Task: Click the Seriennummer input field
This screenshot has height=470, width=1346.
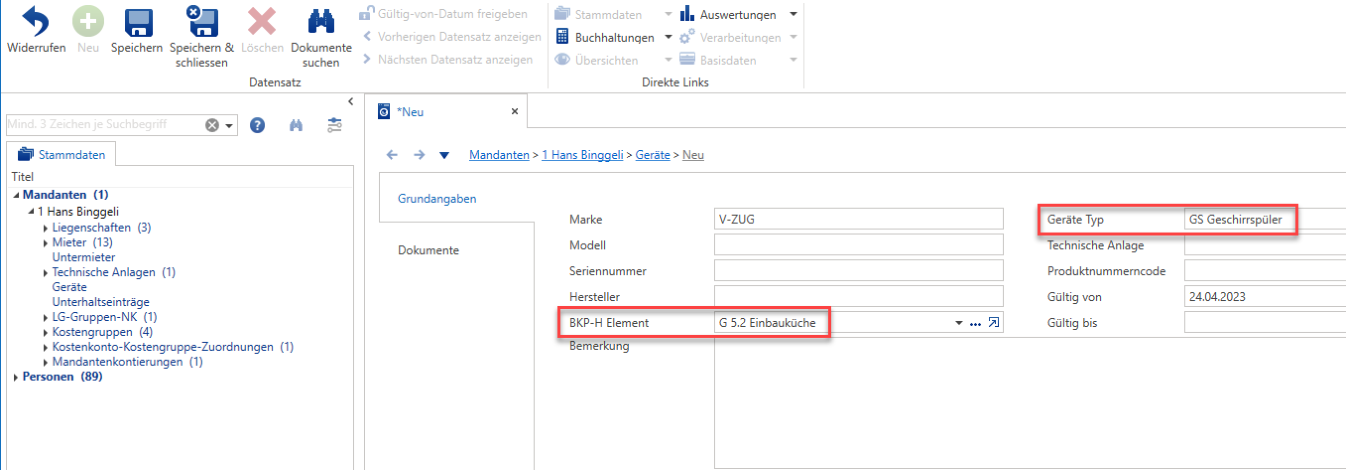Action: (859, 271)
